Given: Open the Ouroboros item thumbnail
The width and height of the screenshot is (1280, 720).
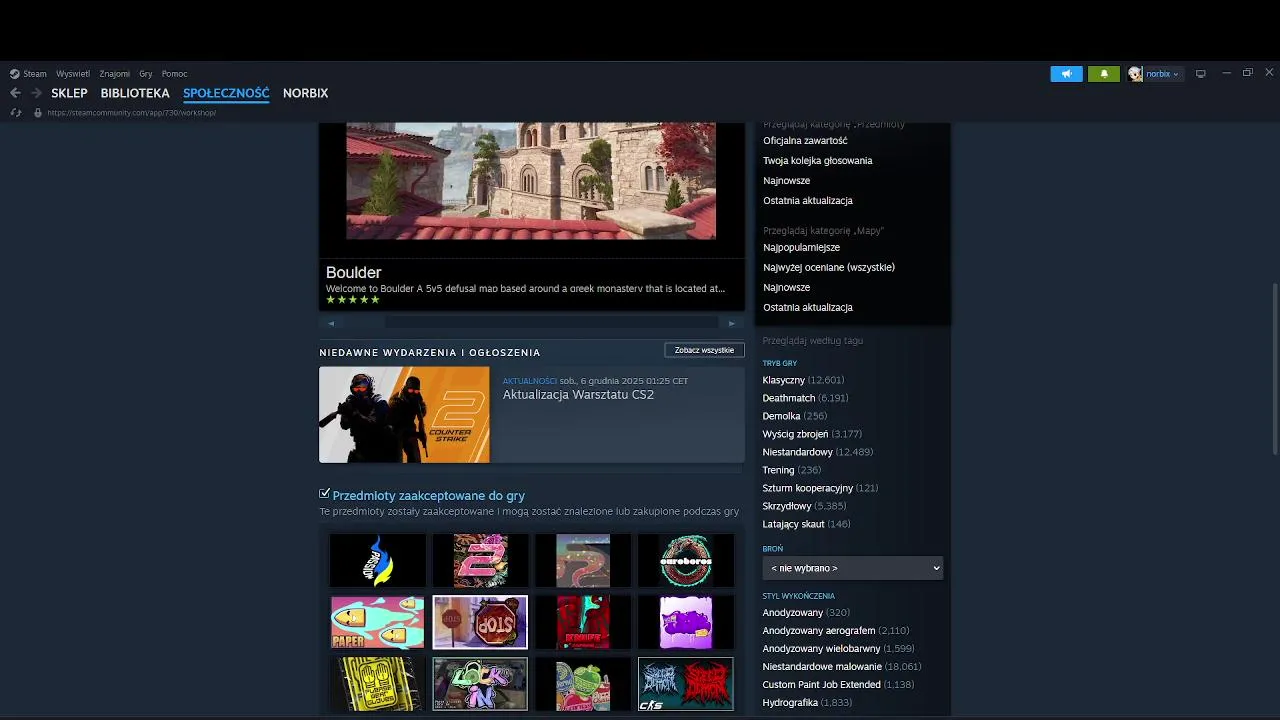Looking at the screenshot, I should tap(685, 560).
